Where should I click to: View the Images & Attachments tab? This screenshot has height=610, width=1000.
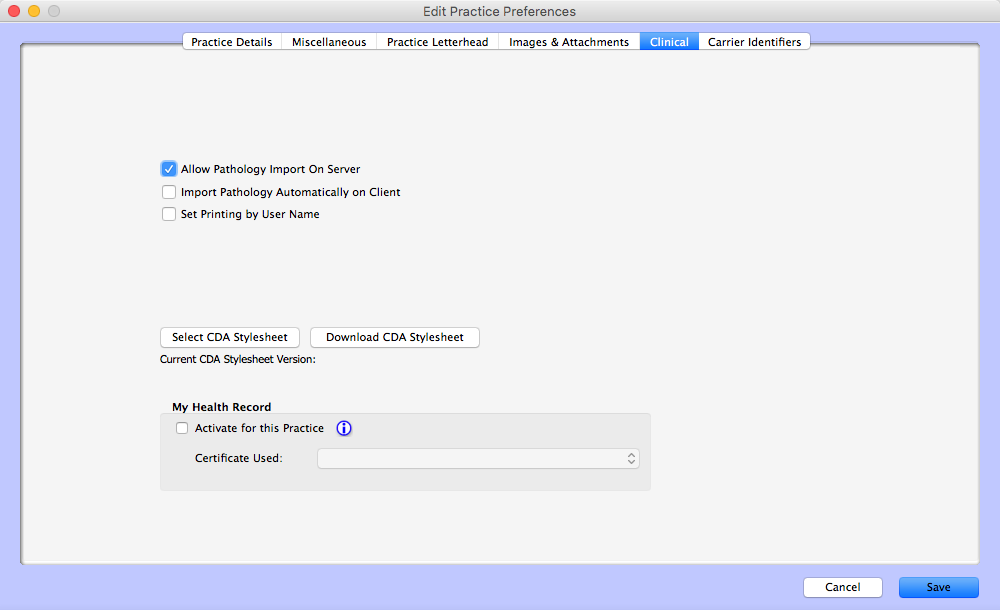click(568, 41)
